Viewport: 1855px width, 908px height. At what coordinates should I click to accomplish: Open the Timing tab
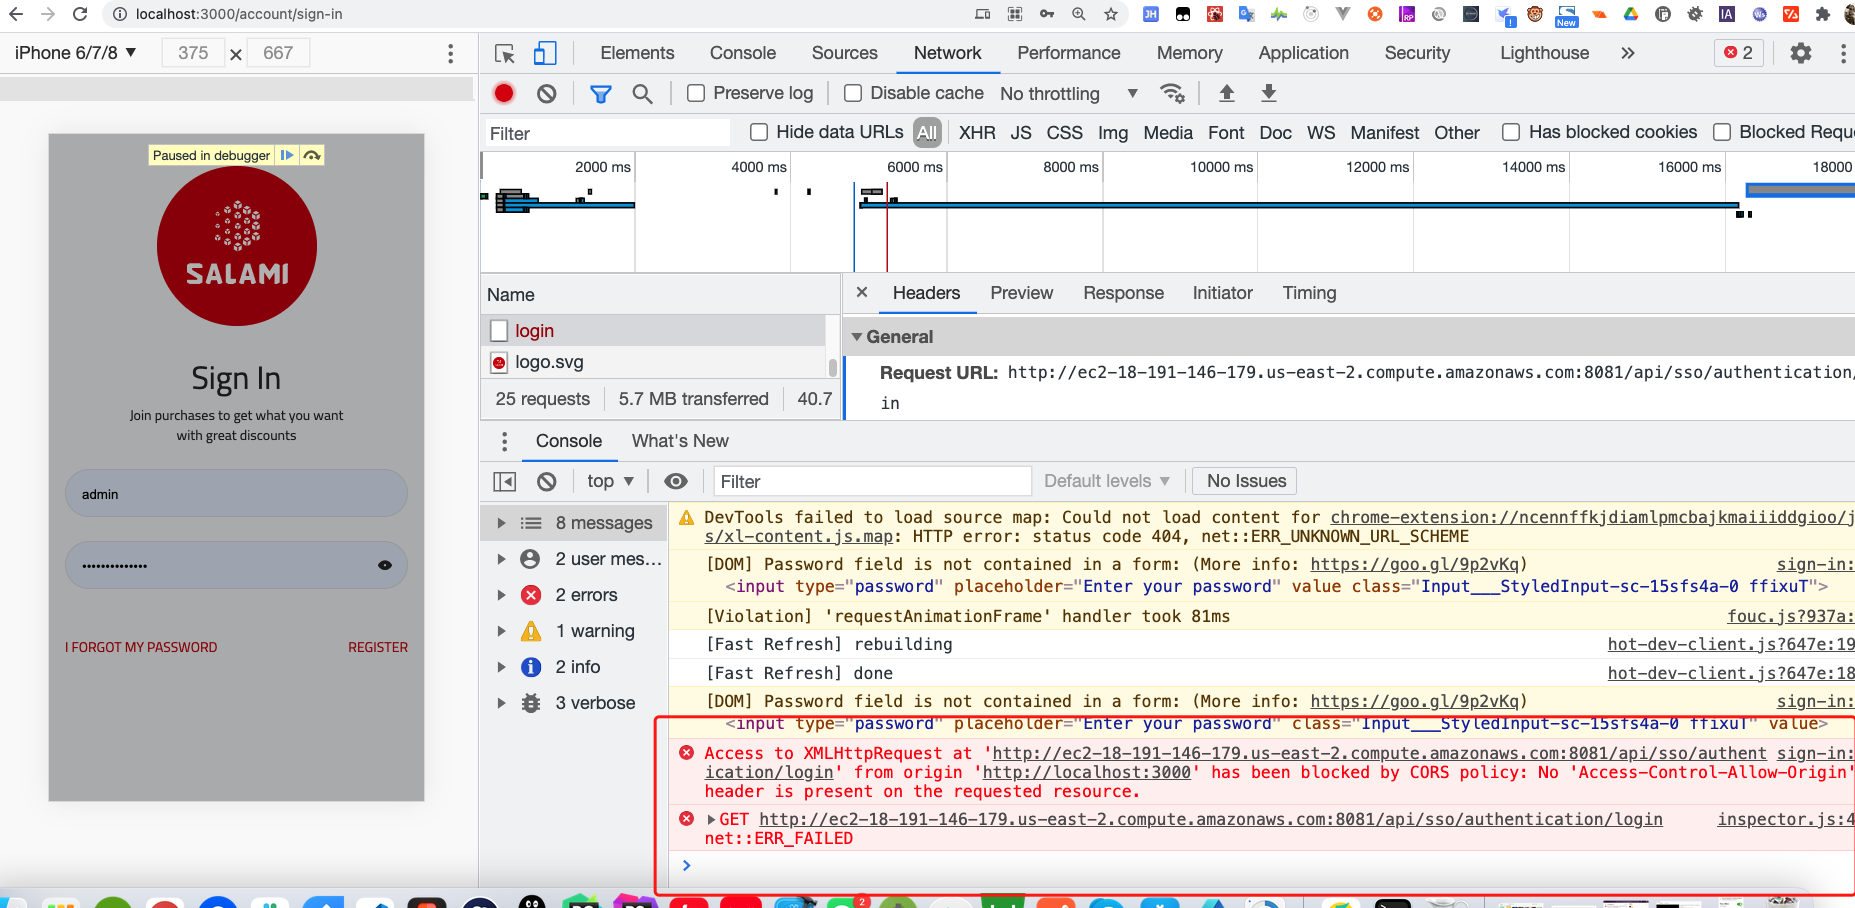click(x=1309, y=293)
